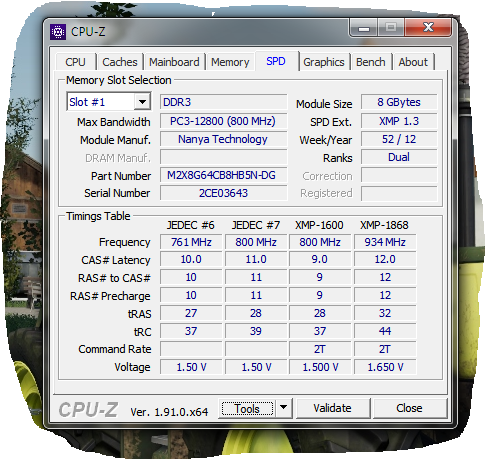Switch to the CPU tab
The image size is (486, 460).
75,62
